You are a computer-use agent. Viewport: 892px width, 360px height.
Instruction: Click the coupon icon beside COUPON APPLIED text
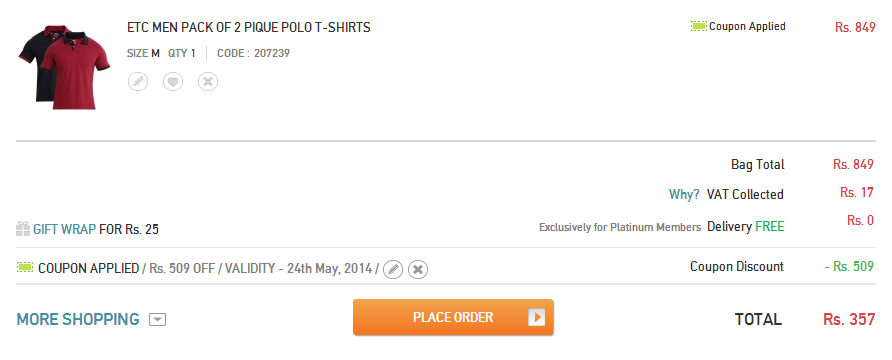pyautogui.click(x=25, y=267)
